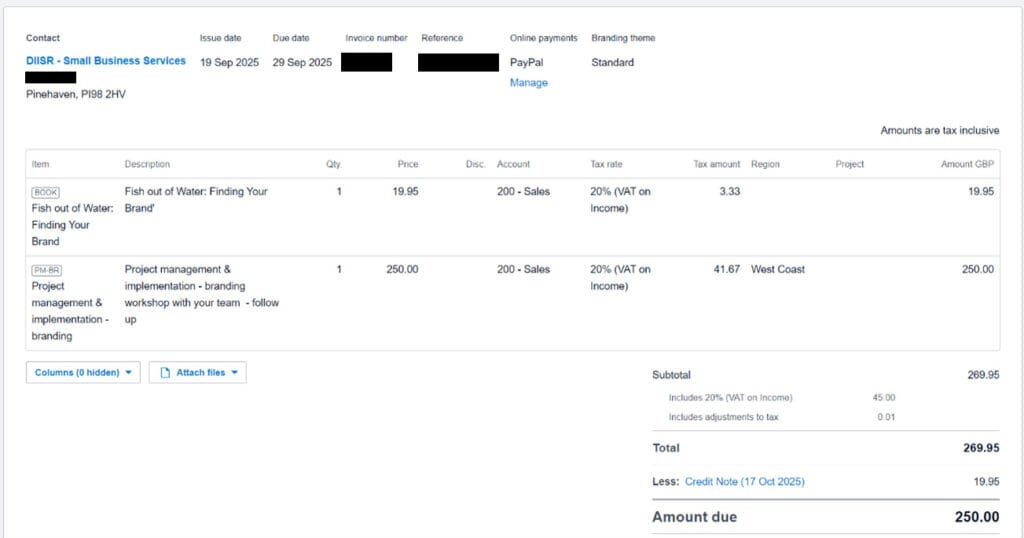Click the Manage link under PayPal

click(x=528, y=83)
